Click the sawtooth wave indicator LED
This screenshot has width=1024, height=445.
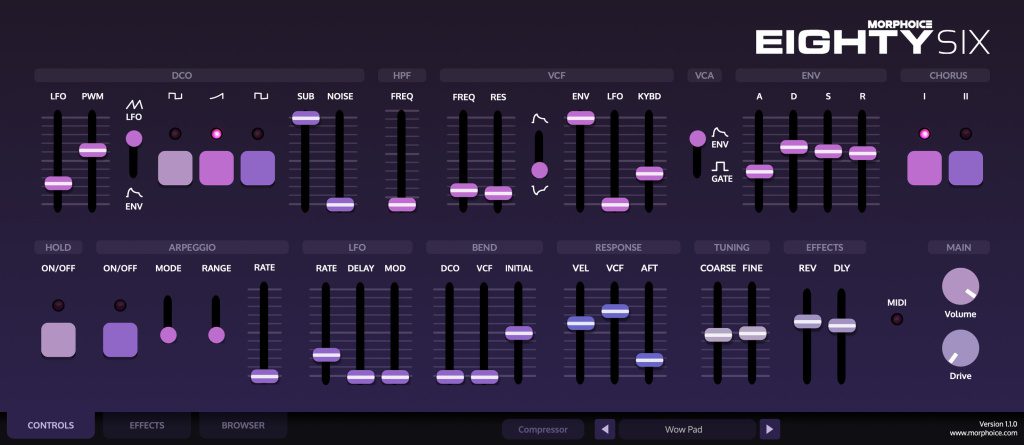216,134
